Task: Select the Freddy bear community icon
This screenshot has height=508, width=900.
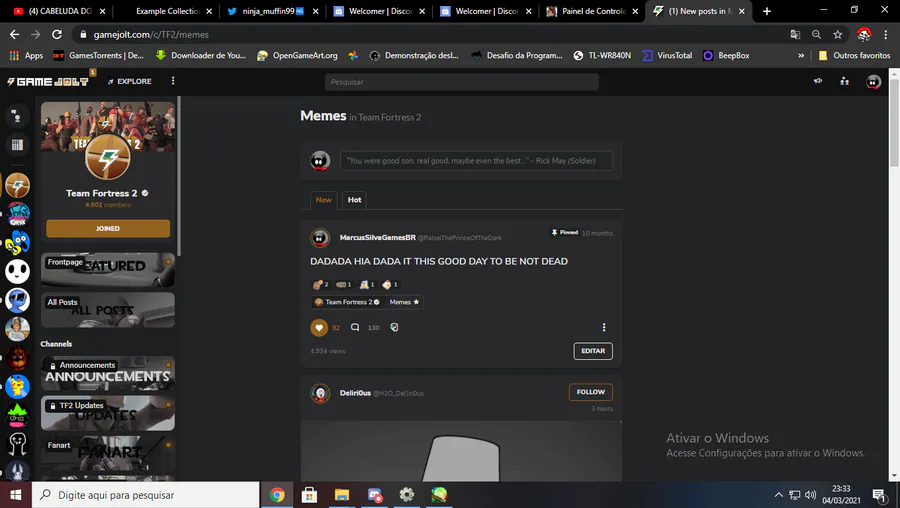Action: coord(17,358)
